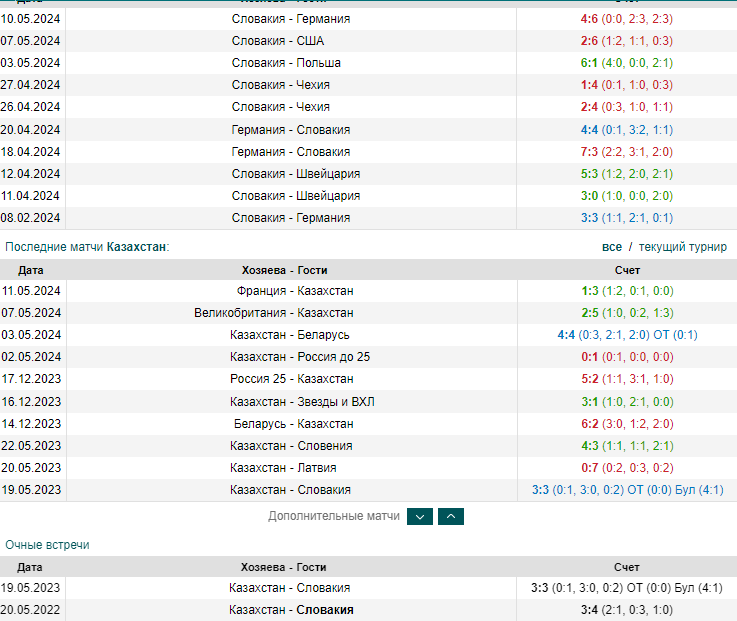Screen dimensions: 737x621
Task: Click score 2:6 (1:2, 1:1, 0:3)
Action: click(627, 41)
